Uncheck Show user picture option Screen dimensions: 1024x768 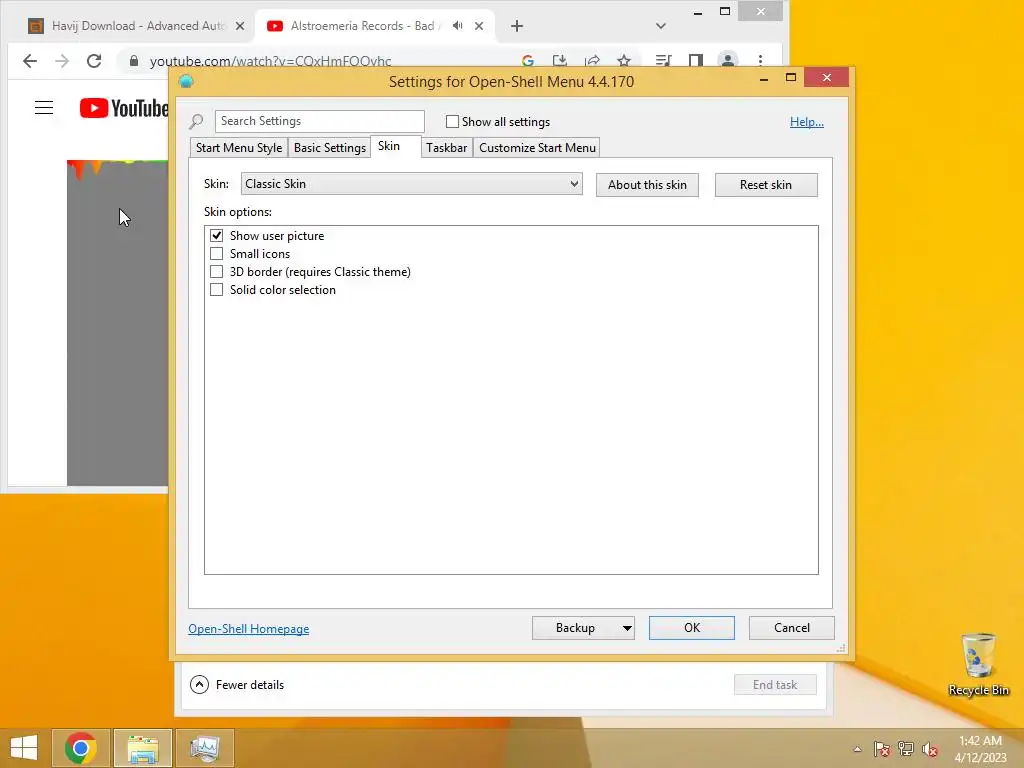coord(216,235)
